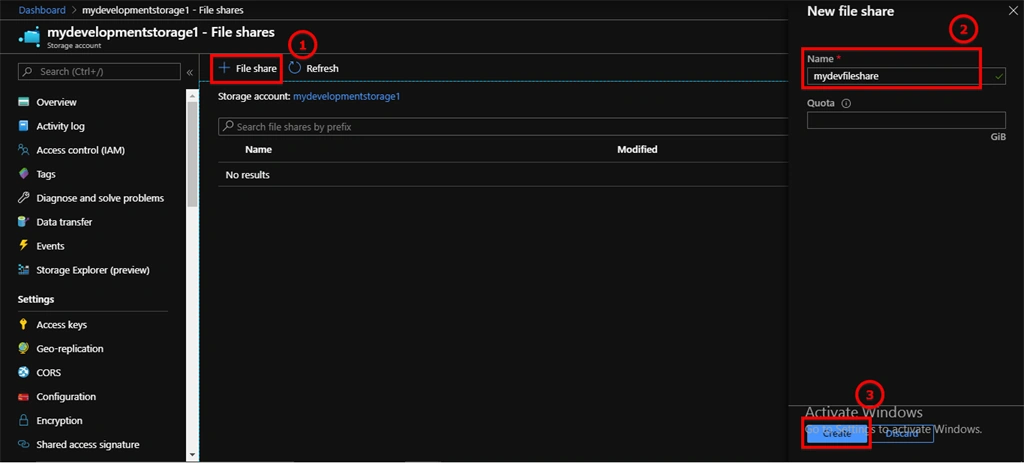Click the Data transfer icon
The width and height of the screenshot is (1024, 463).
24,222
